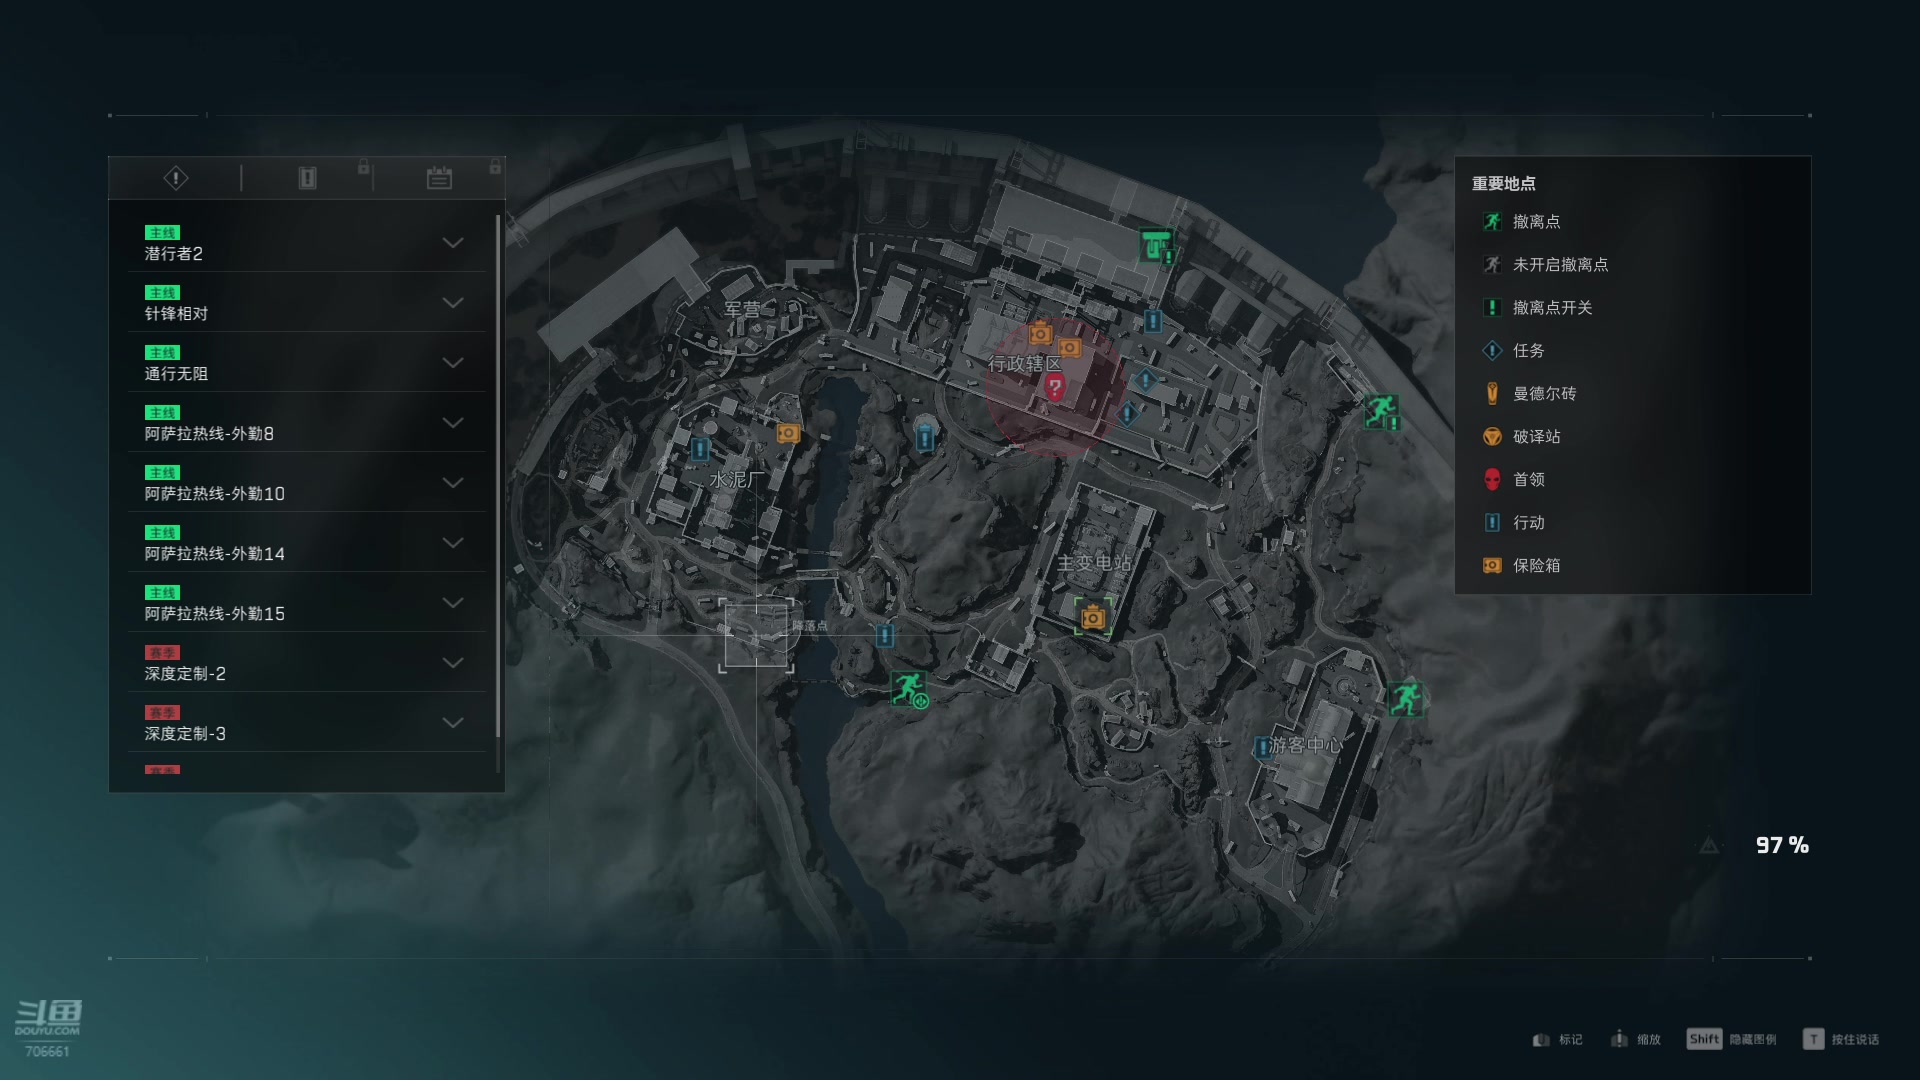Select the extraction point with plus badge

(x=908, y=688)
